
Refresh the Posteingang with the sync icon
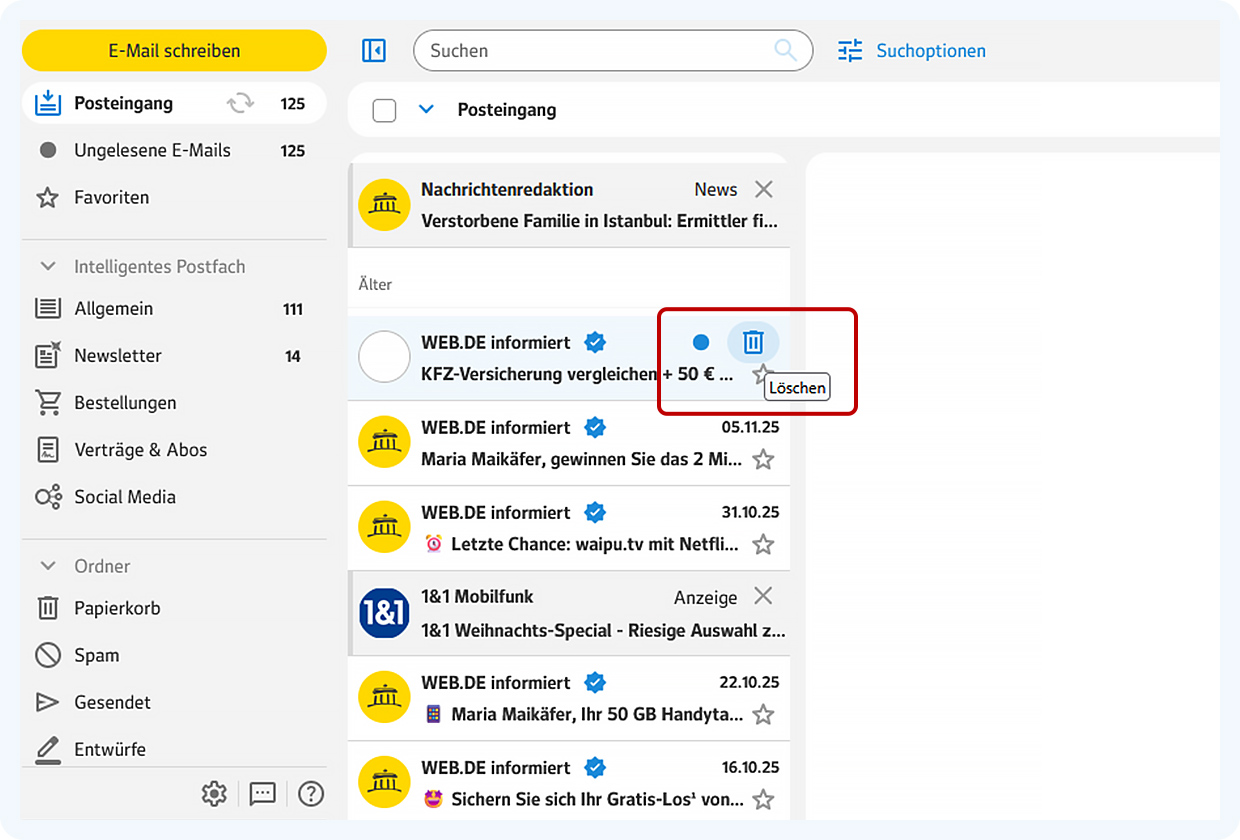tap(240, 102)
